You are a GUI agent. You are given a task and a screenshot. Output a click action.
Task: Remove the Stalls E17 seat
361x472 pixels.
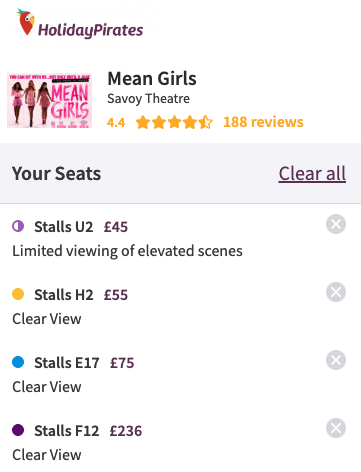pos(336,360)
